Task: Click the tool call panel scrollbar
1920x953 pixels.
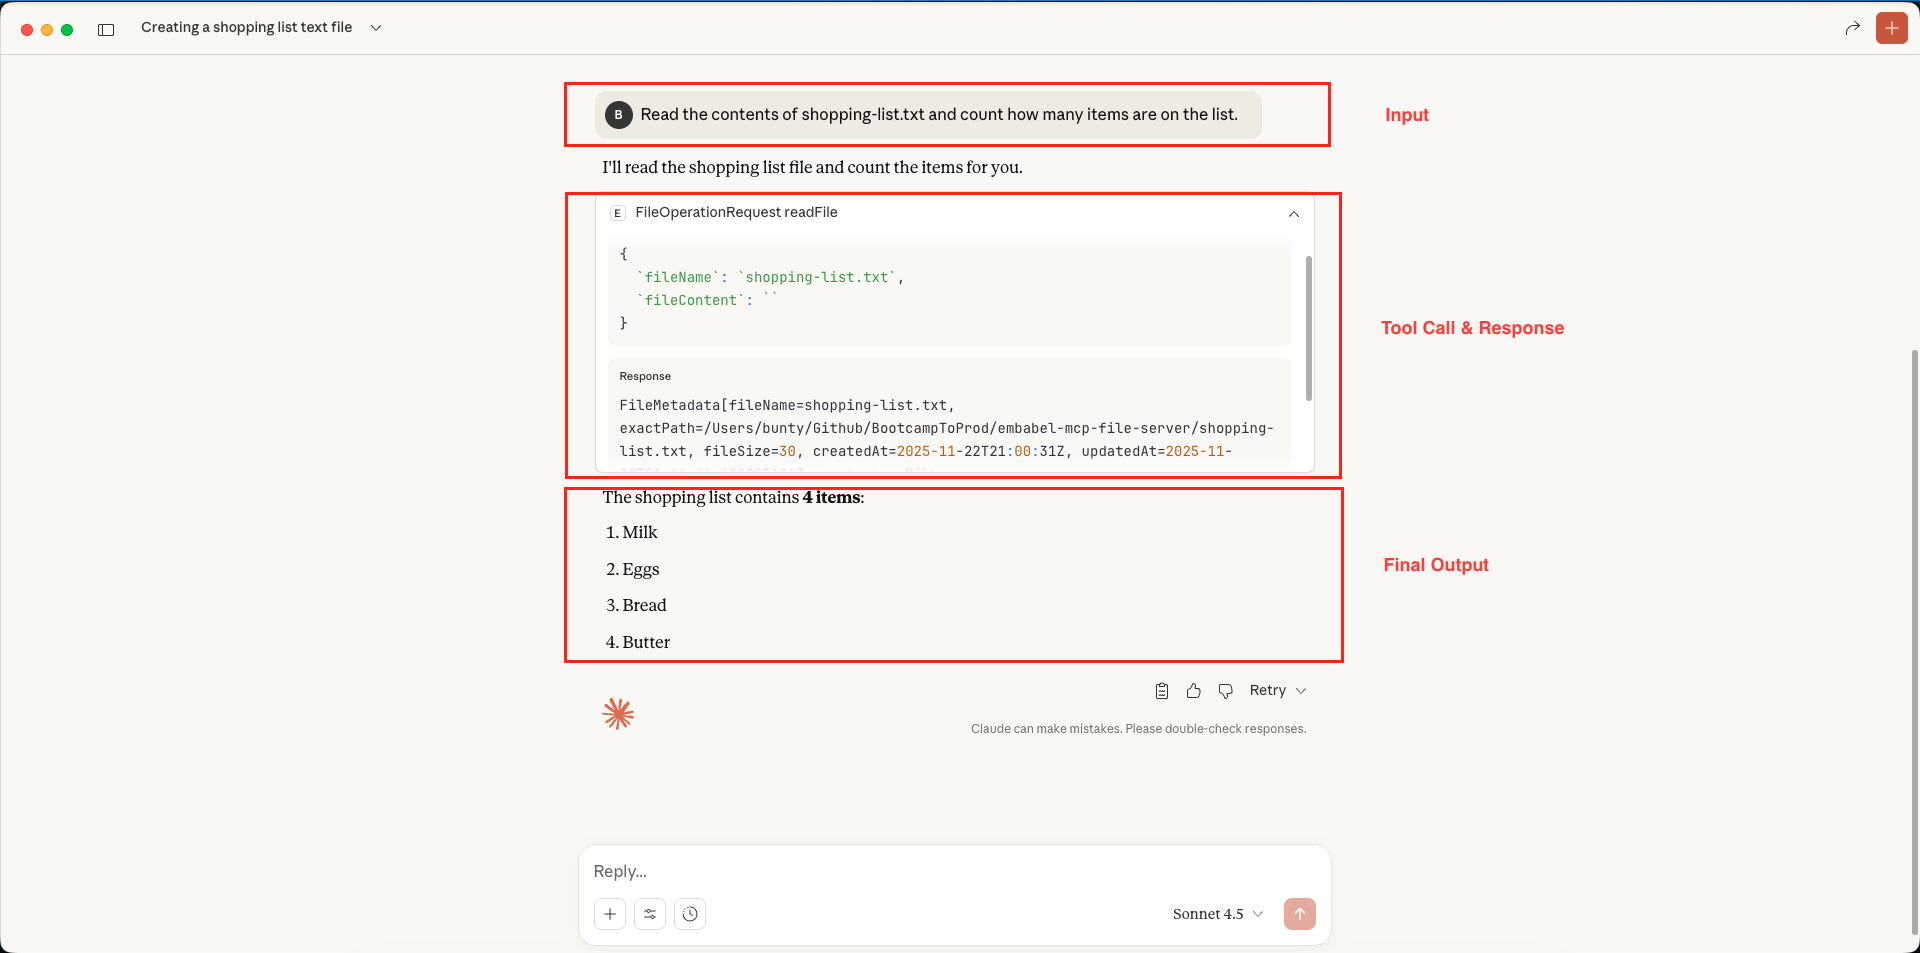Action: (1308, 328)
